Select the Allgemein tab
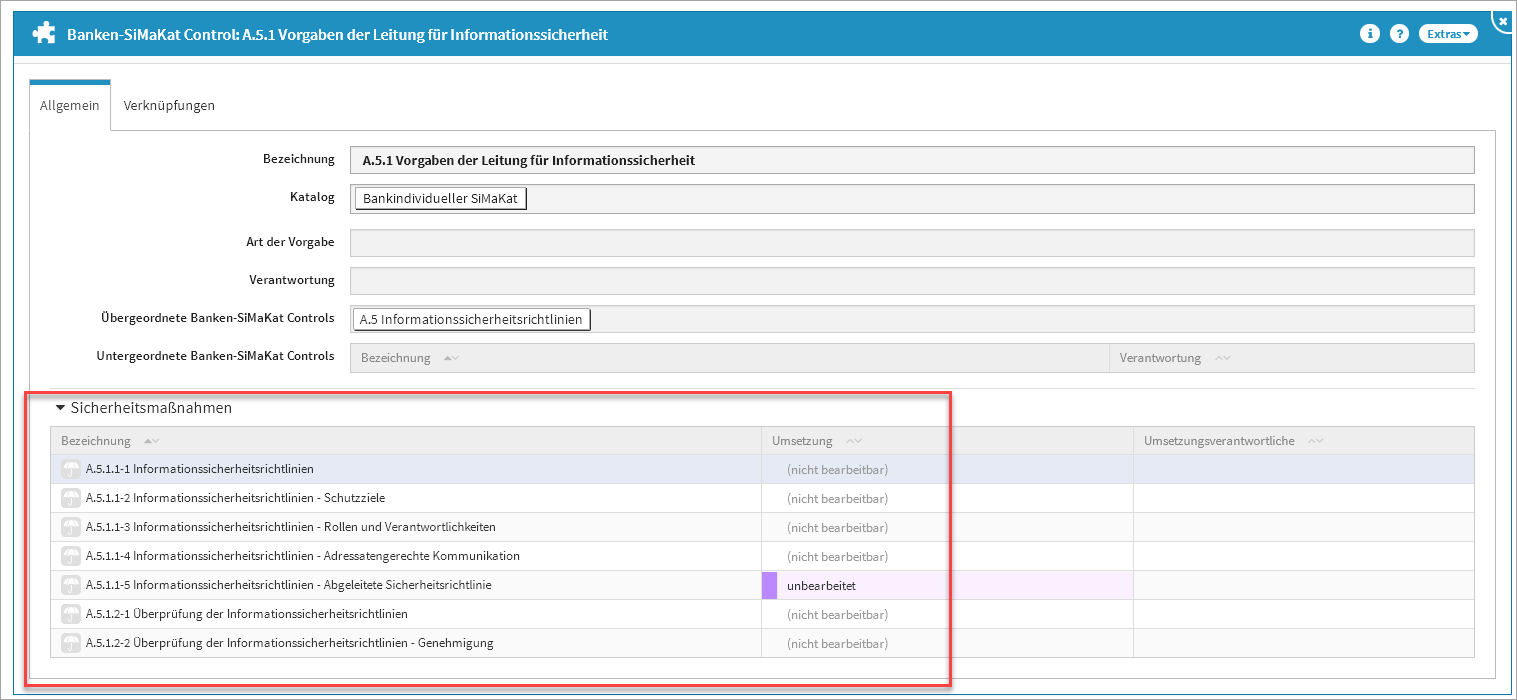The image size is (1517, 700). pos(69,105)
